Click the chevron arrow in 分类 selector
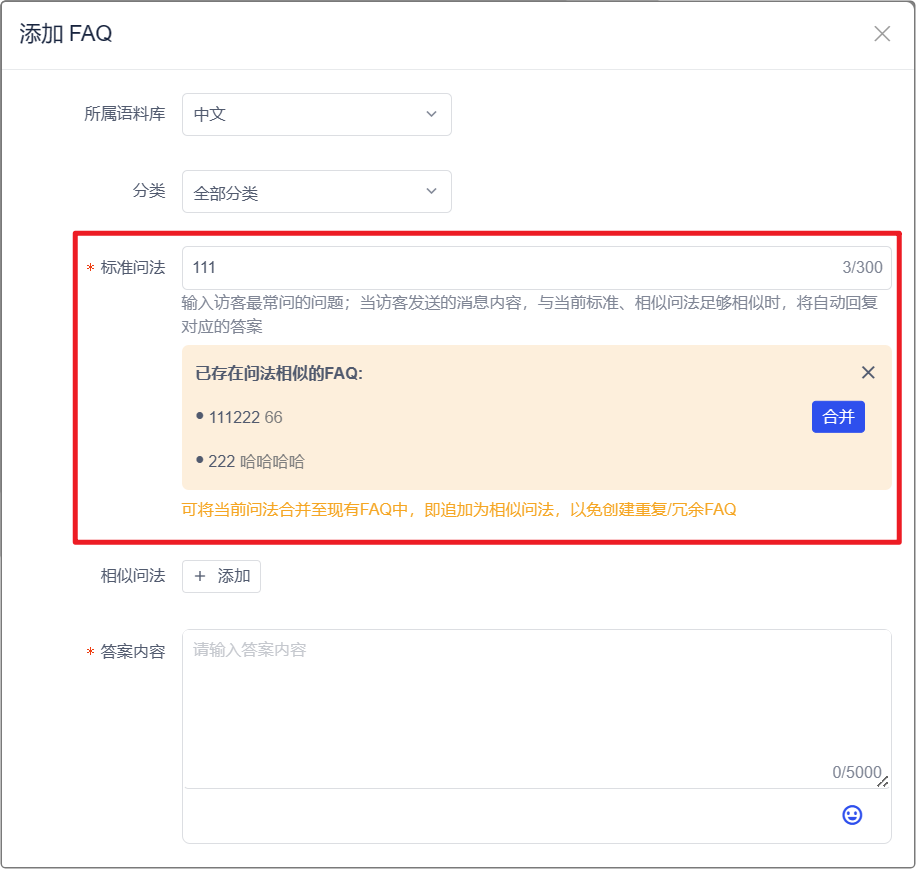The height and width of the screenshot is (869, 916). 431,191
